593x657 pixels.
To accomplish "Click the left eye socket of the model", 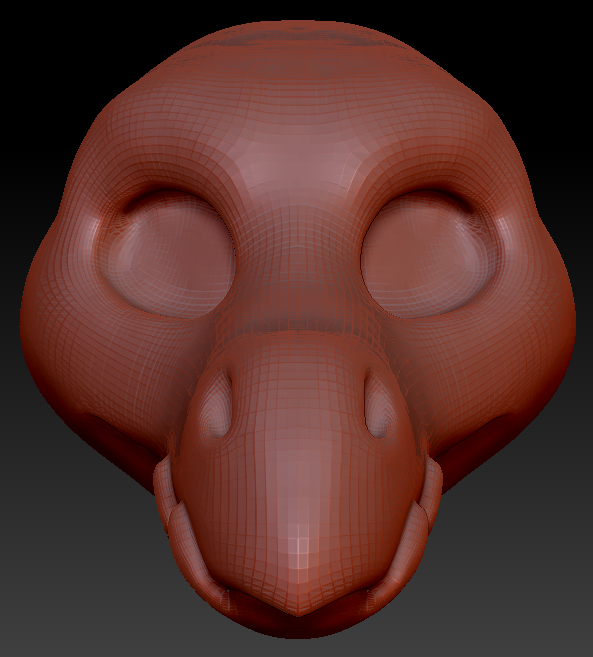I will (x=168, y=254).
